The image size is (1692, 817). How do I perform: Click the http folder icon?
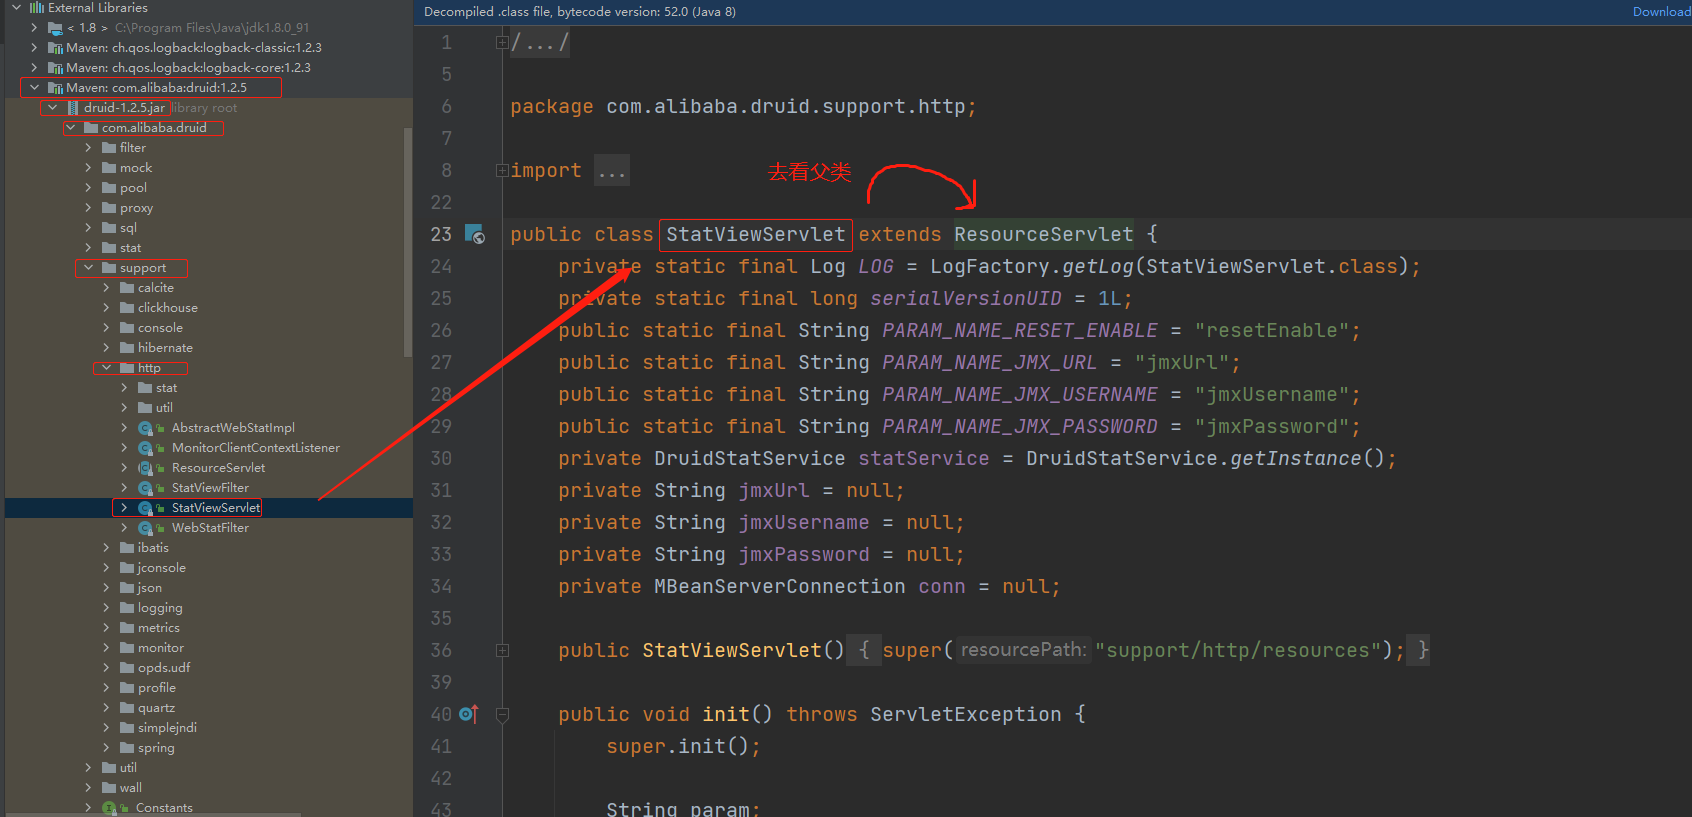click(x=127, y=368)
